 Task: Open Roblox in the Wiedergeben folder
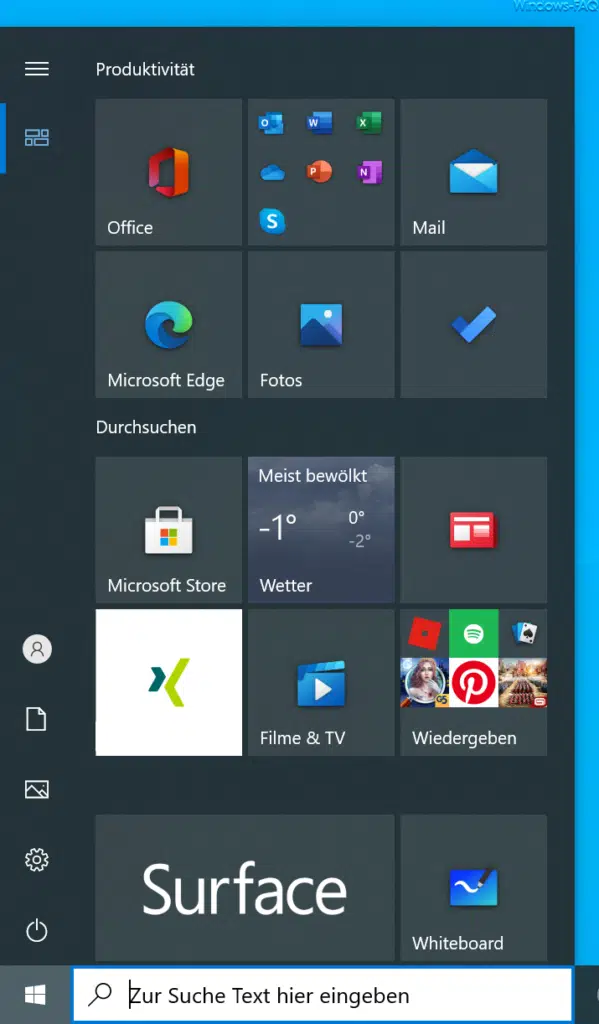(425, 633)
